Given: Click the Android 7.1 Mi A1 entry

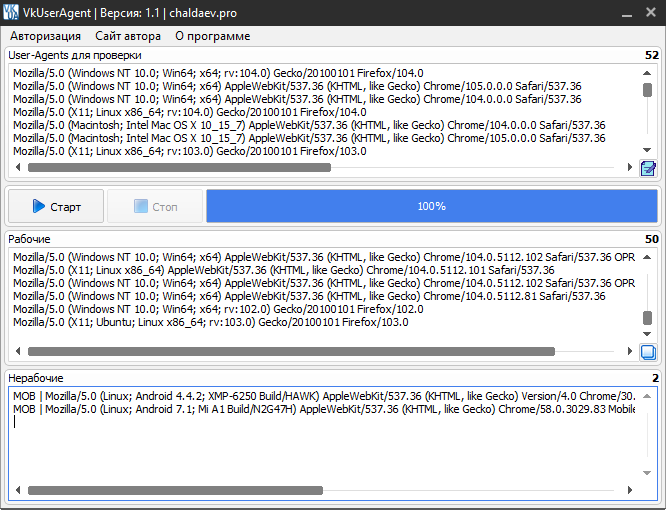Looking at the screenshot, I should (x=320, y=409).
